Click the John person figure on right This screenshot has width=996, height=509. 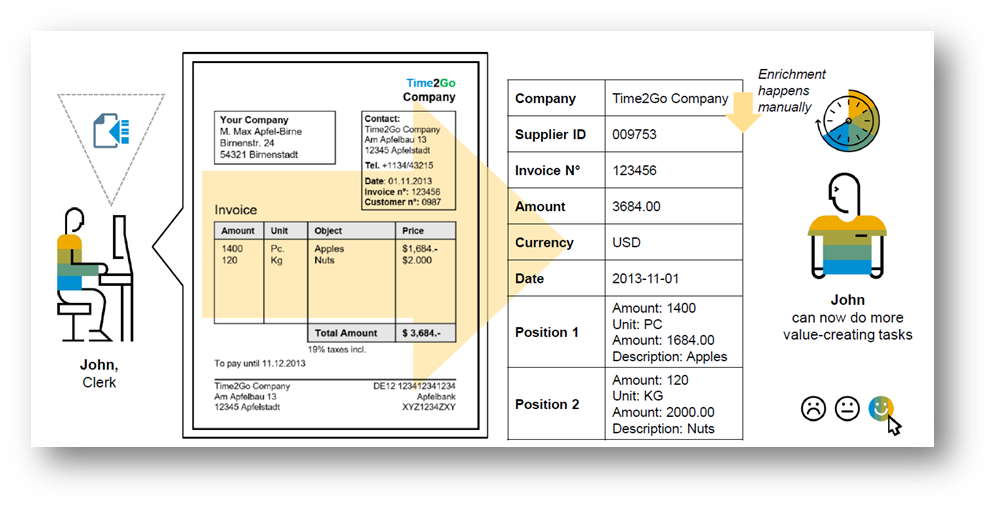(848, 230)
